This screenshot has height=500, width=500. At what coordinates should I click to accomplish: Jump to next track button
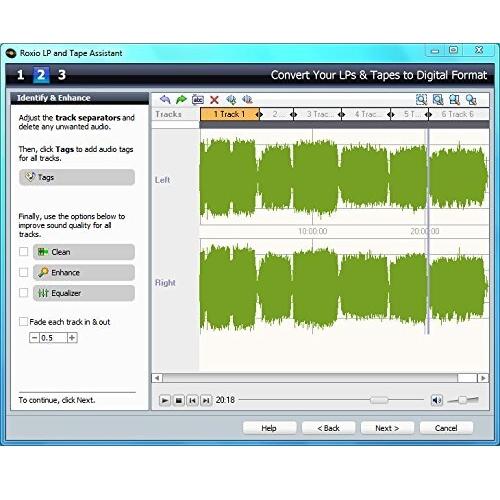point(206,400)
